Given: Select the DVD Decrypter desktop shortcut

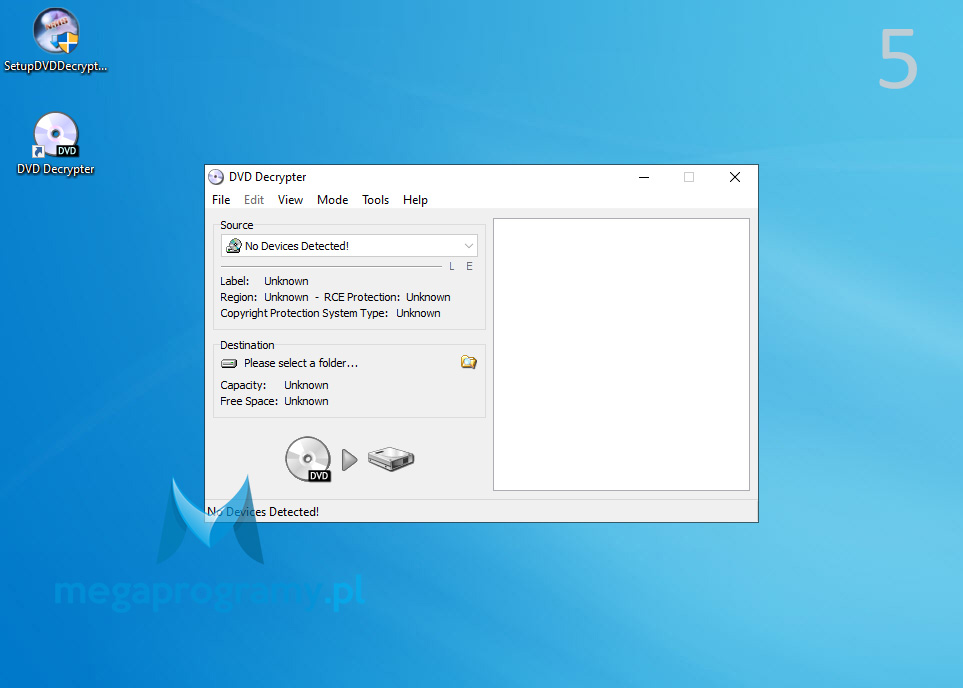Looking at the screenshot, I should point(55,144).
